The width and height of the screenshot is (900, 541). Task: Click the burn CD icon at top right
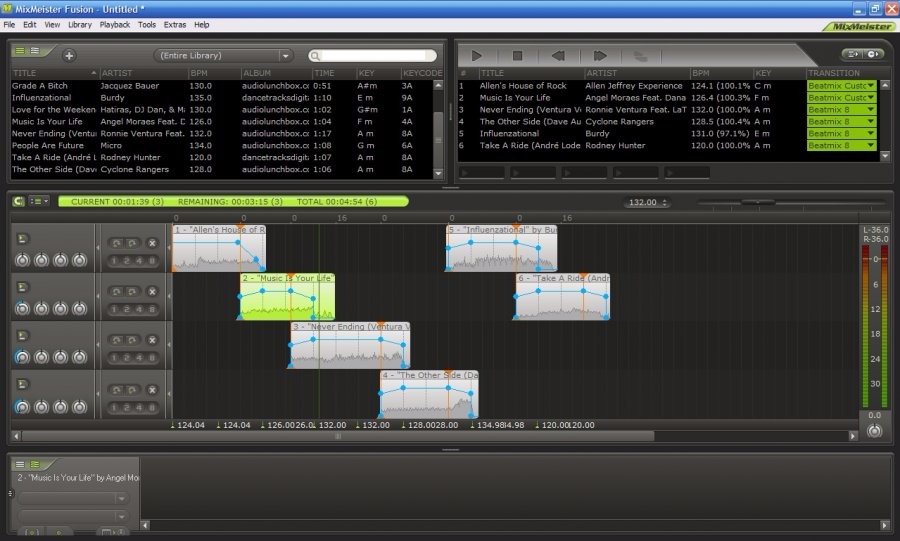click(873, 54)
